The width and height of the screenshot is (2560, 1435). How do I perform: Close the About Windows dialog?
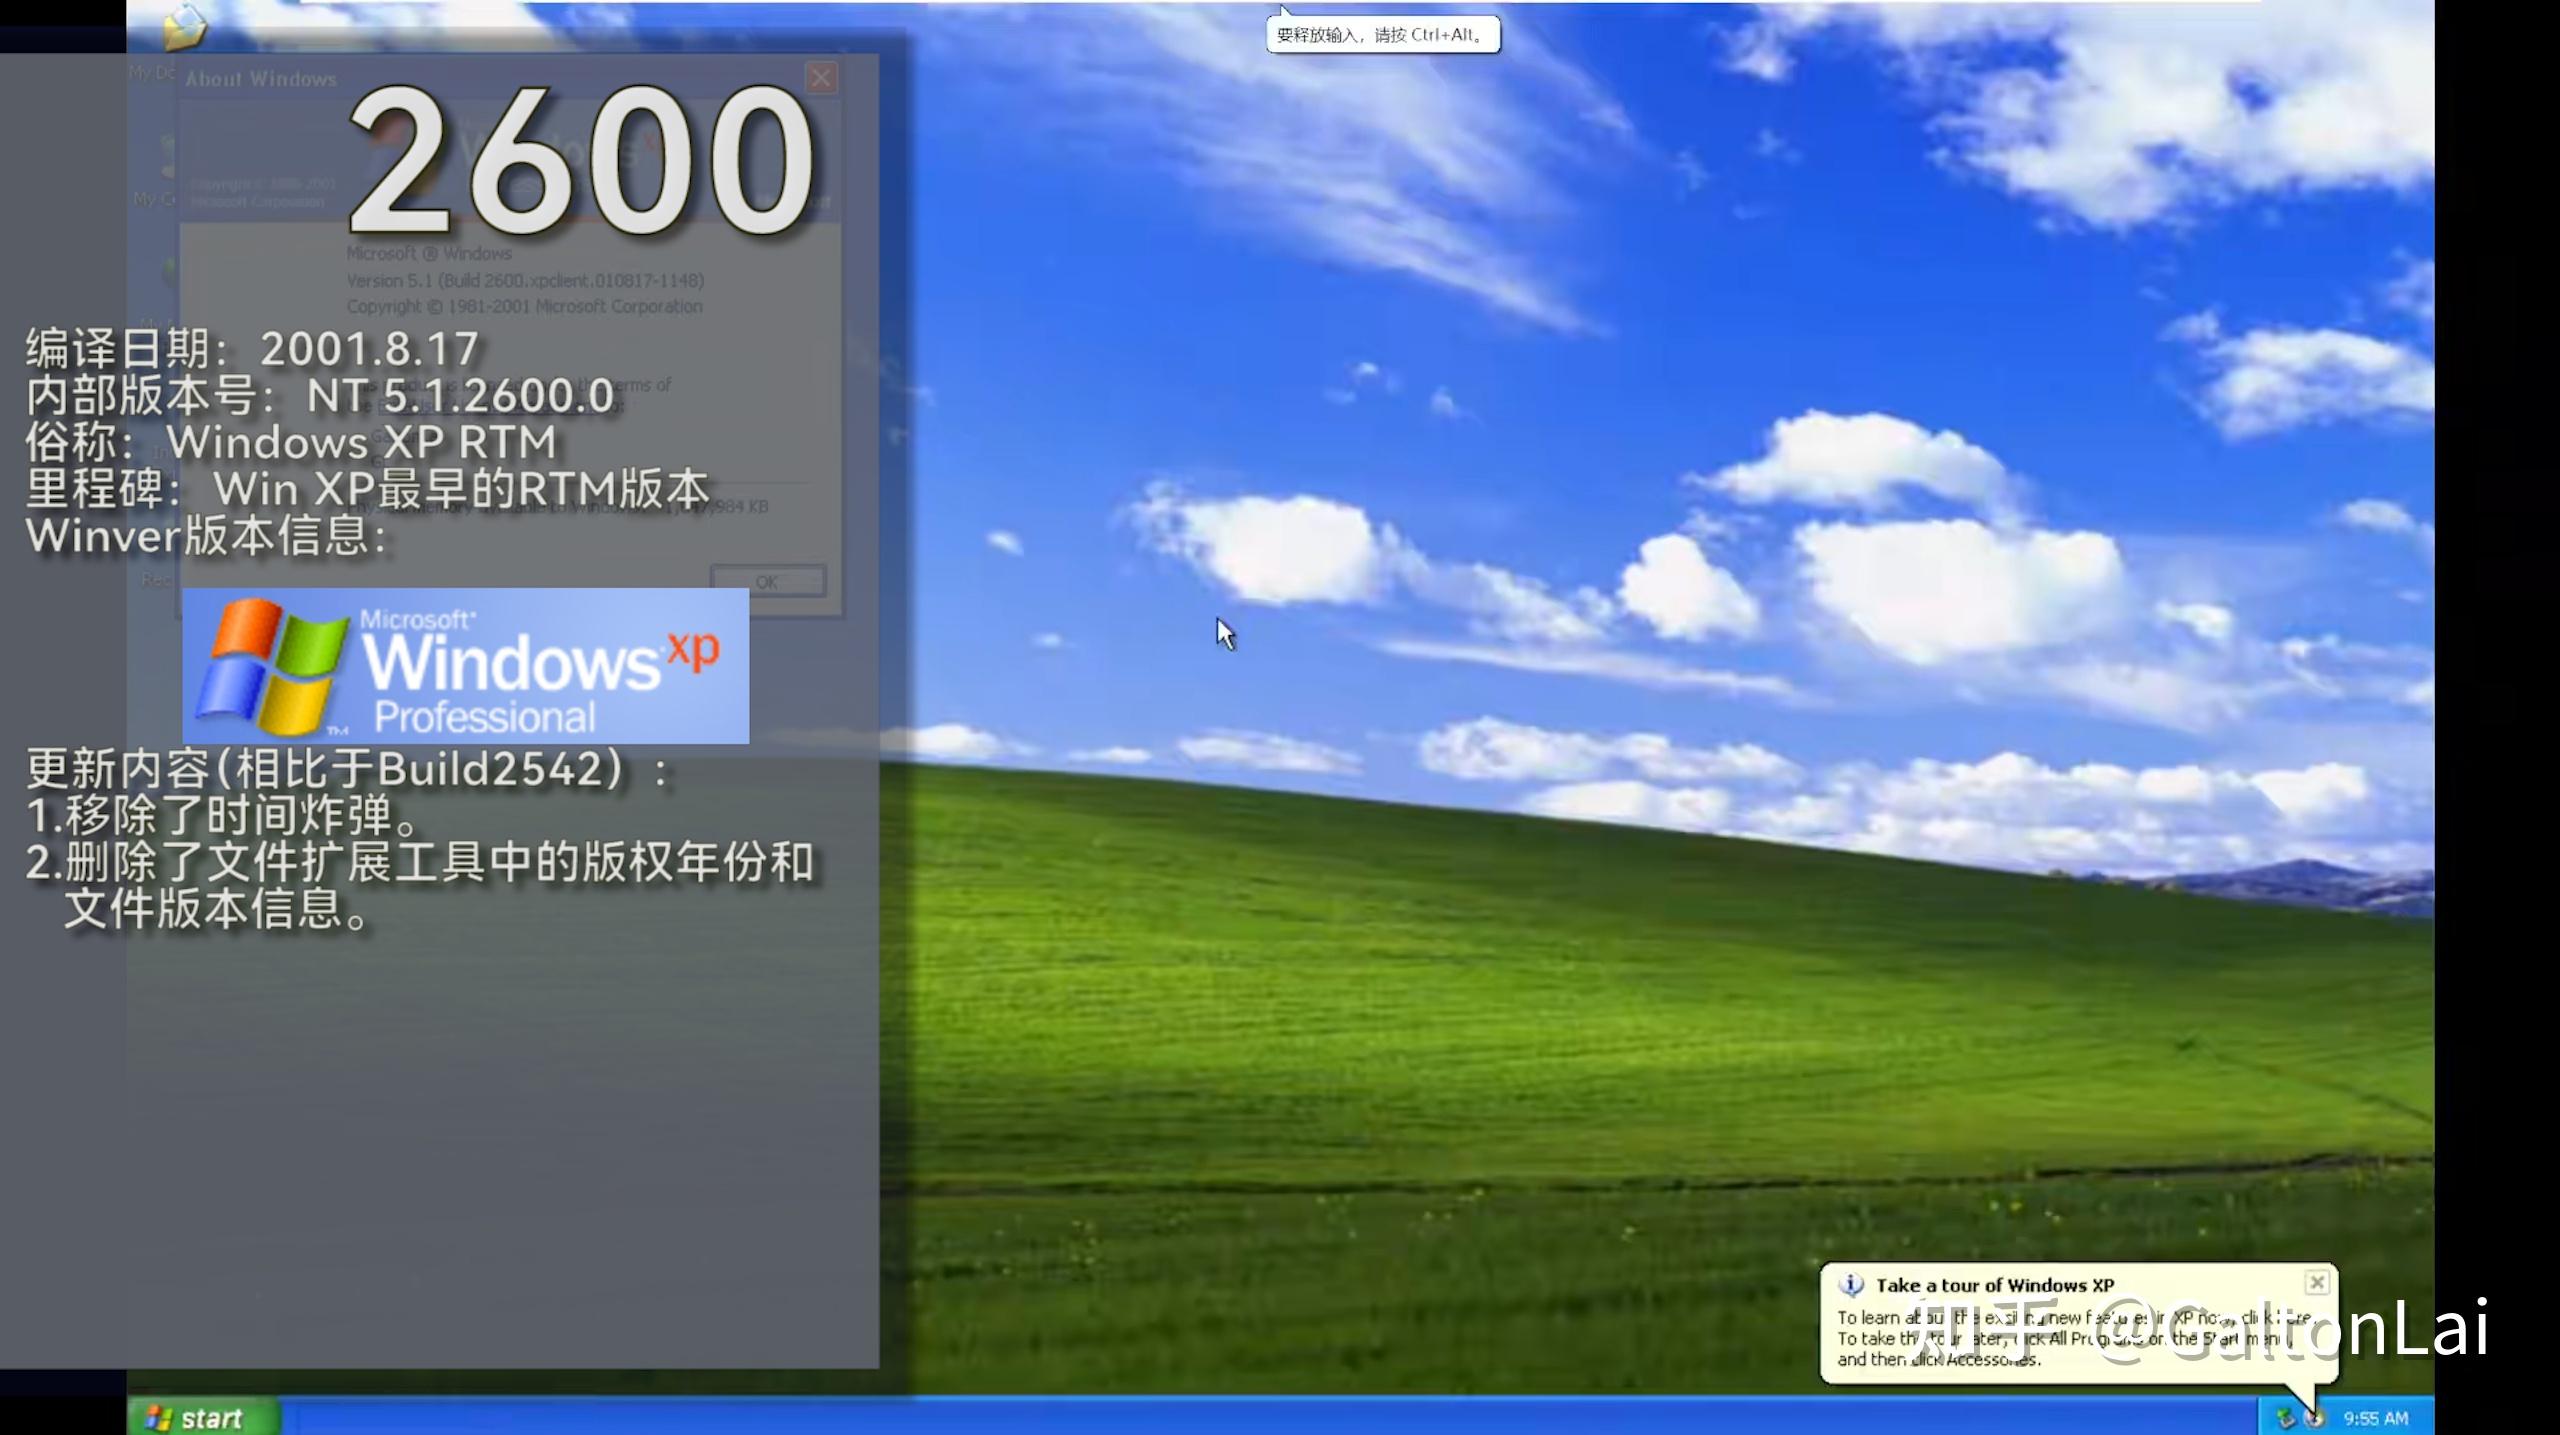[x=821, y=78]
